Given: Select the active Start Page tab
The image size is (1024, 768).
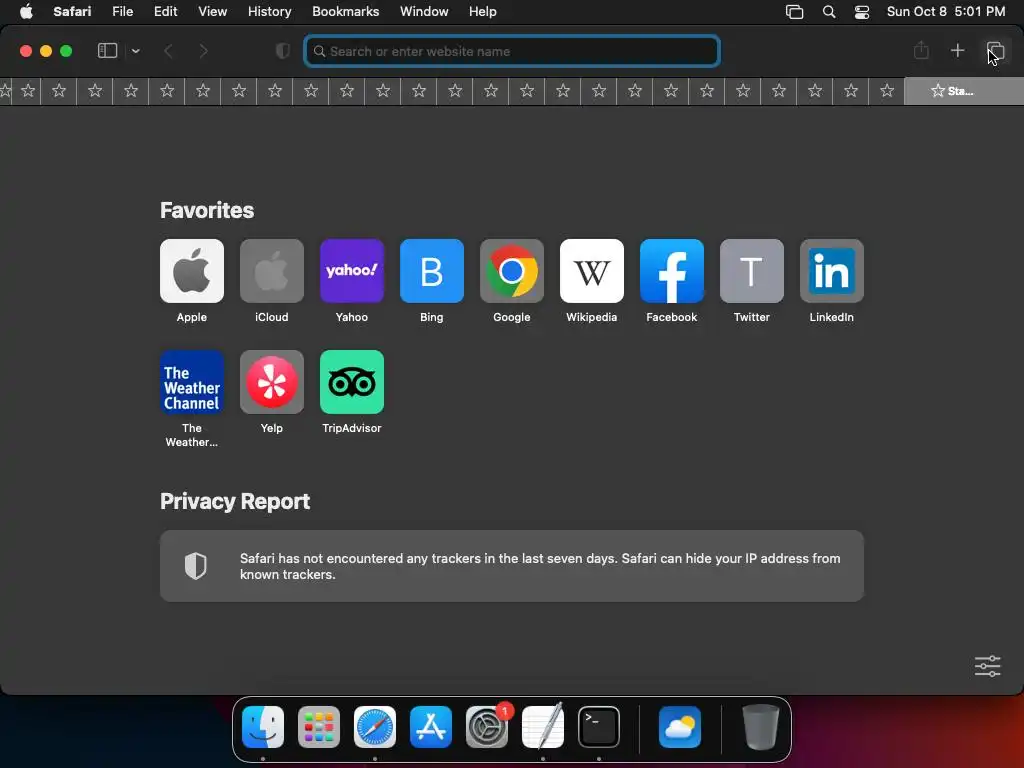Looking at the screenshot, I should tap(963, 91).
